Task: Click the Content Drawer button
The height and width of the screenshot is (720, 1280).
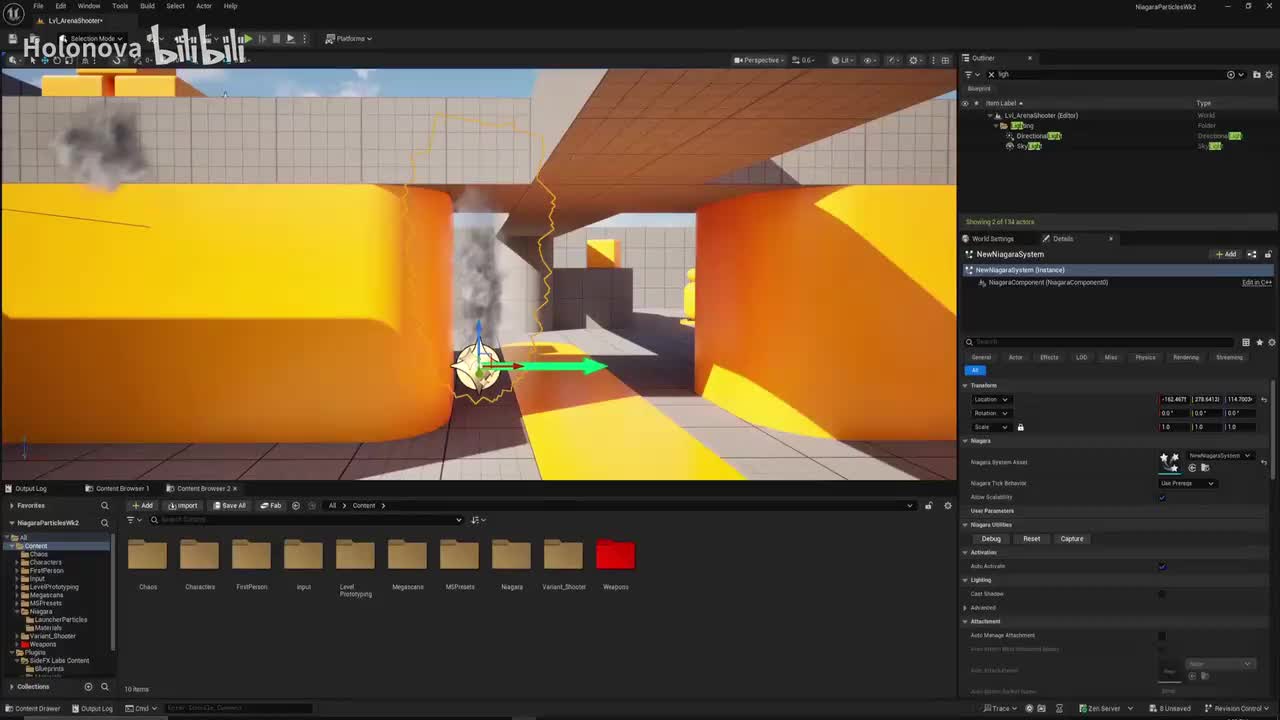Action: (33, 709)
